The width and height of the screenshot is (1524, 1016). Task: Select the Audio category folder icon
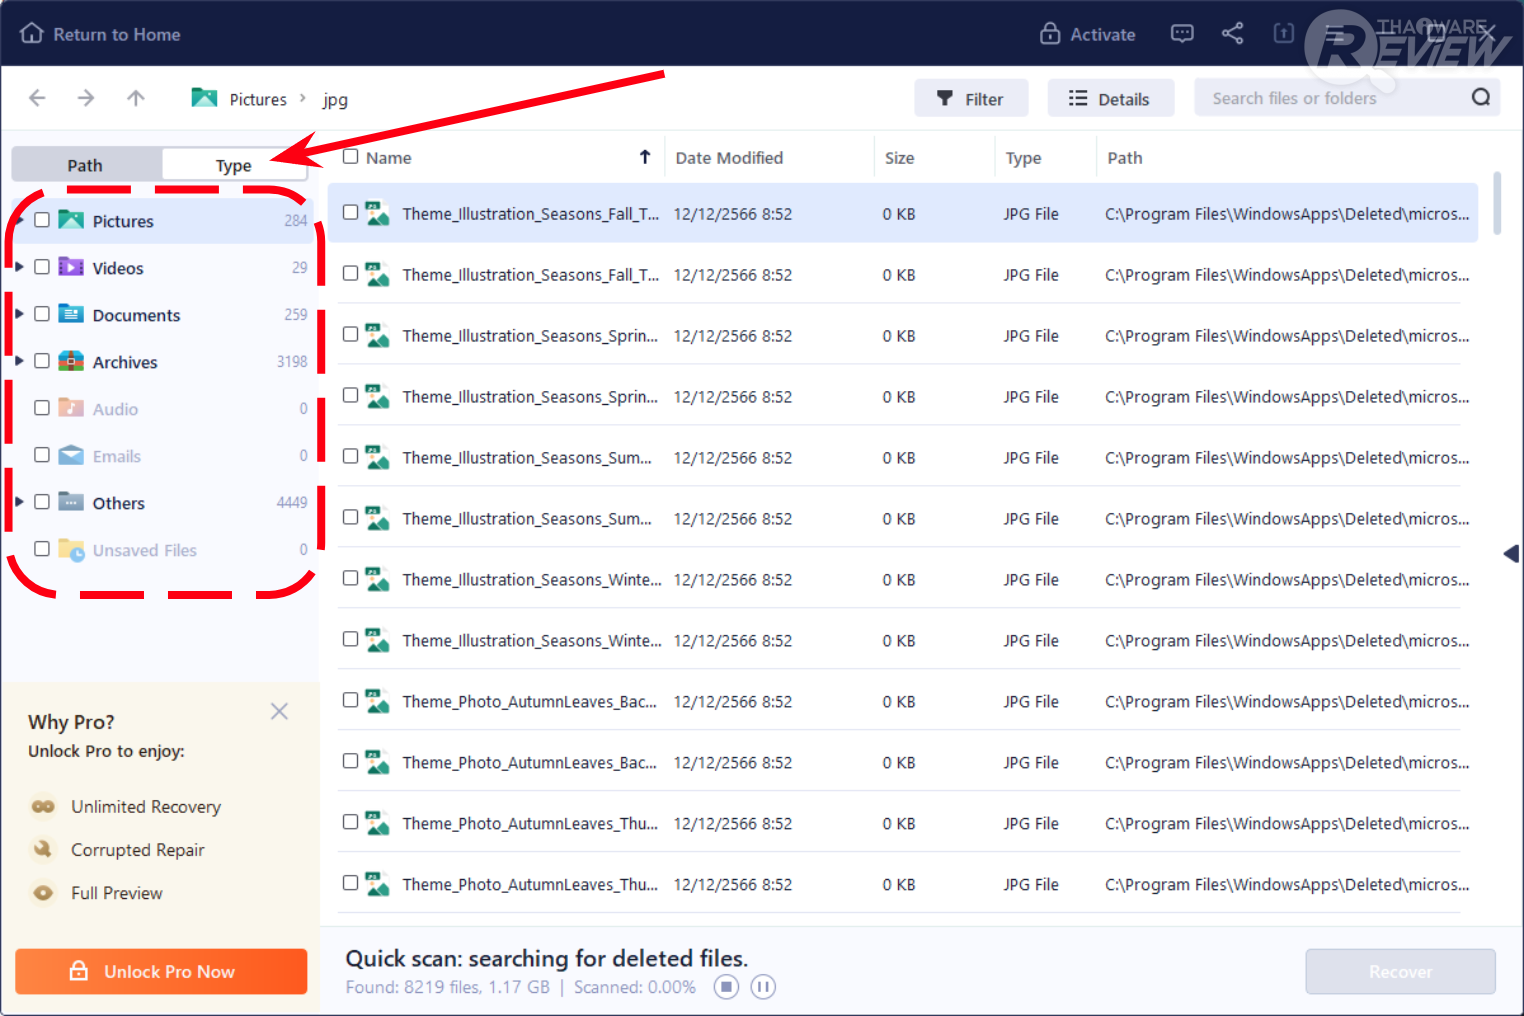tap(71, 408)
